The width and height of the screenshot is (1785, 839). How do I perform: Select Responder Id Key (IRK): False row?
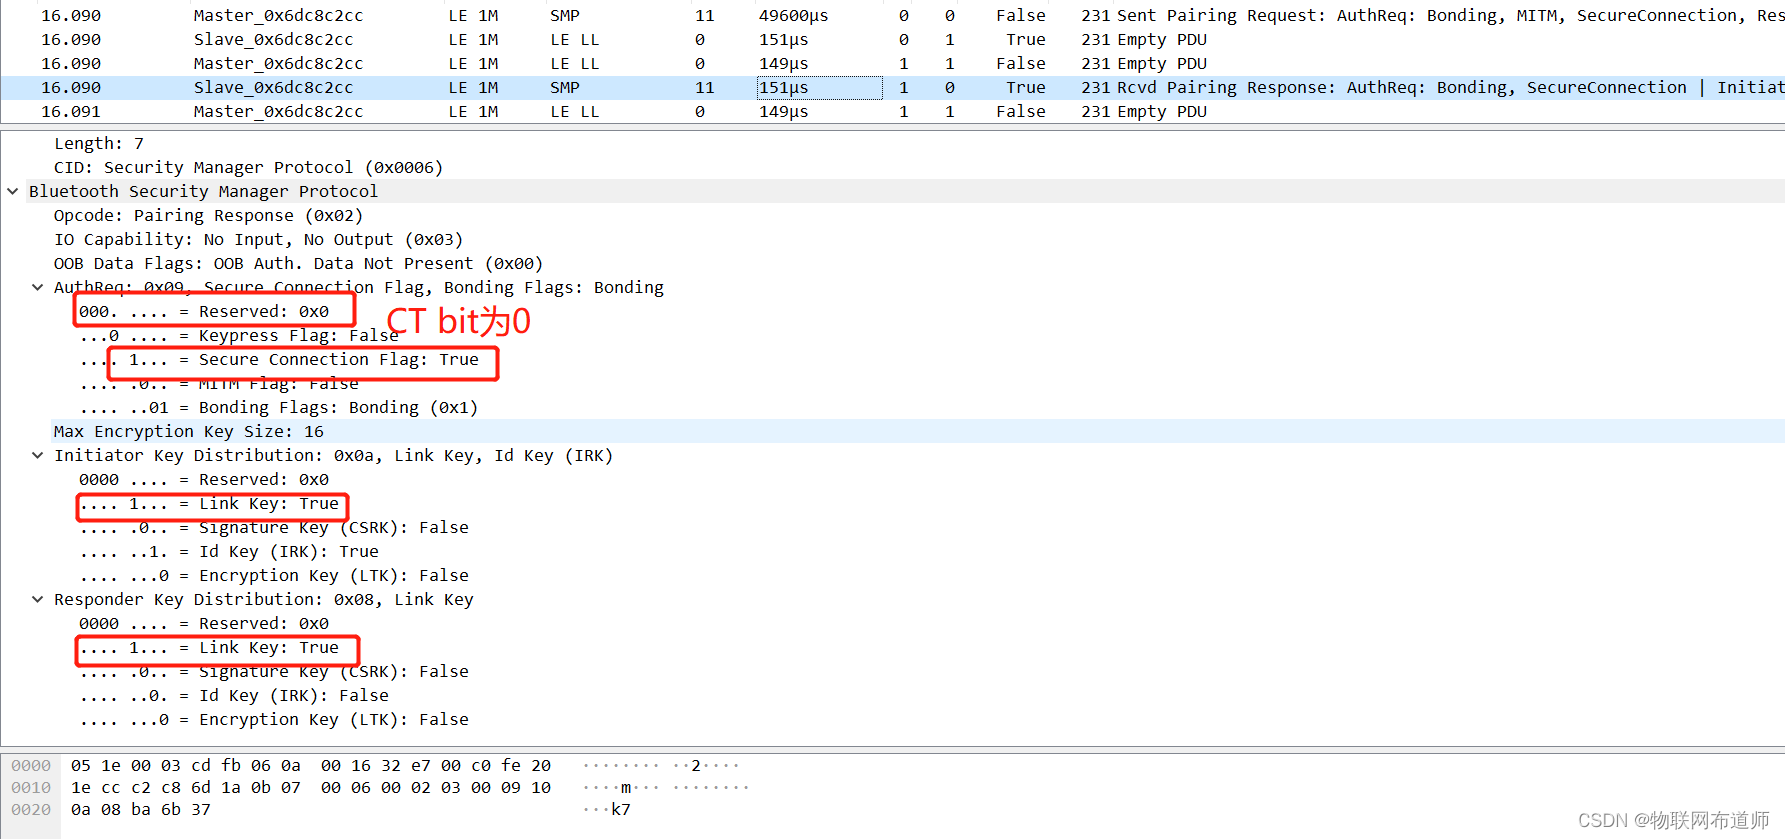tap(234, 695)
